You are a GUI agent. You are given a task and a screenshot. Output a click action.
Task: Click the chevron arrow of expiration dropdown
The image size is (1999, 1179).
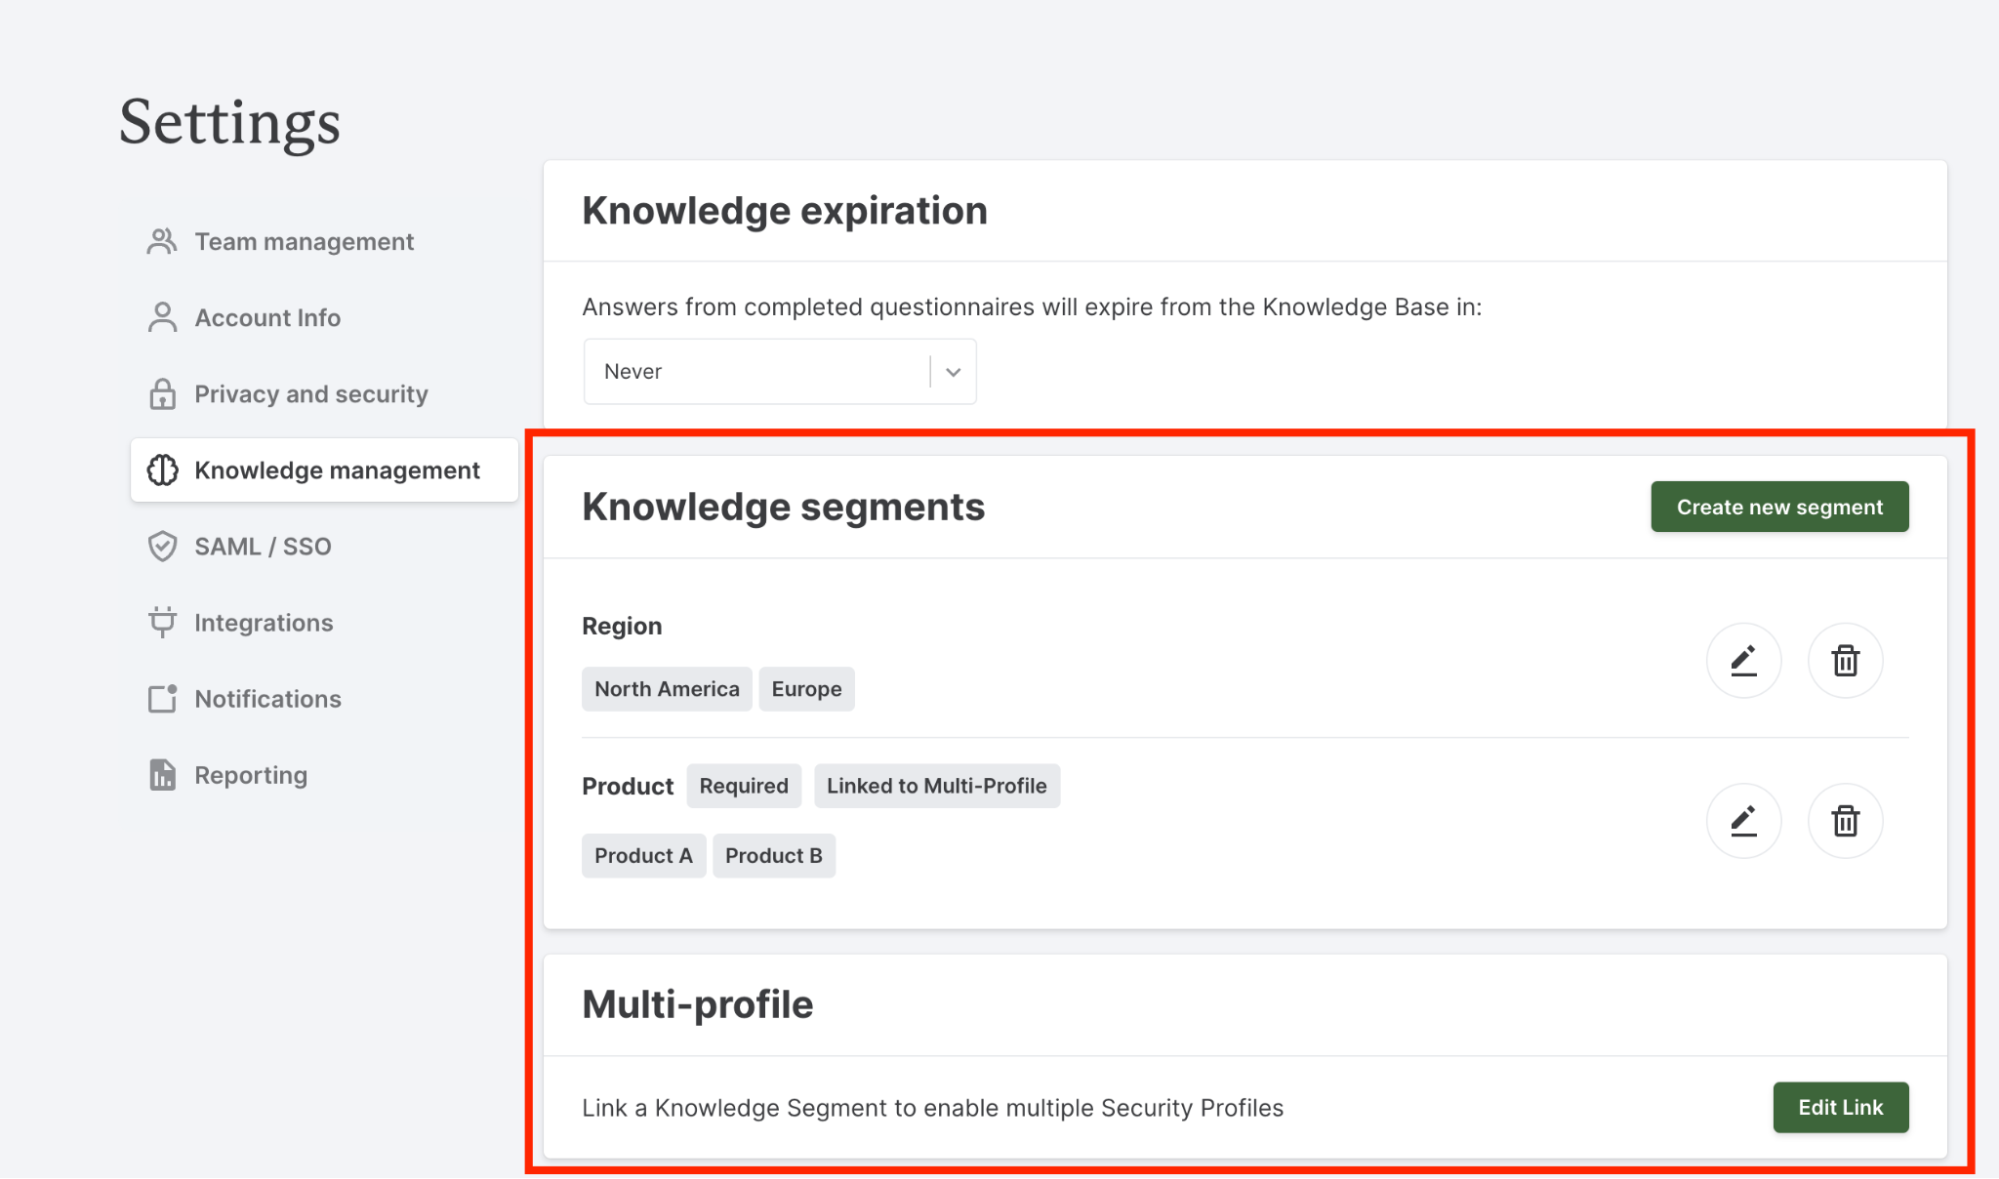953,372
